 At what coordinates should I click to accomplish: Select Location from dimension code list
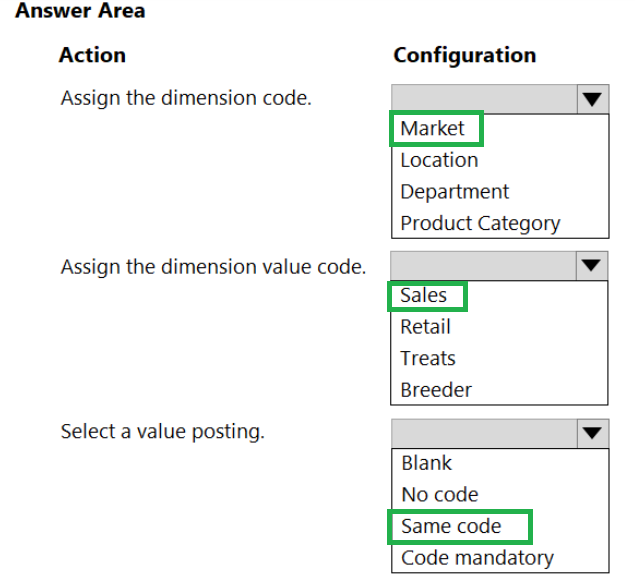439,160
